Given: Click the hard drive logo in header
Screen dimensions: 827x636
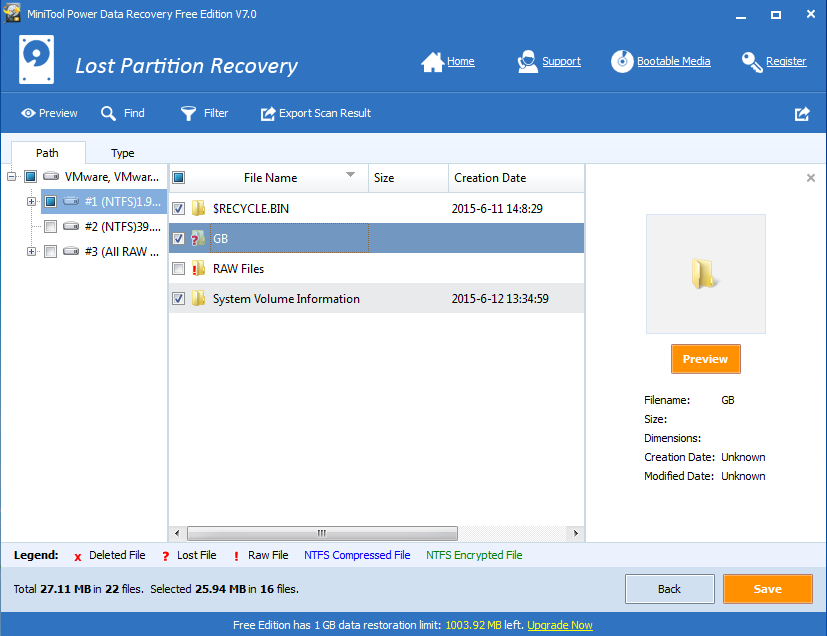Looking at the screenshot, I should tap(36, 60).
